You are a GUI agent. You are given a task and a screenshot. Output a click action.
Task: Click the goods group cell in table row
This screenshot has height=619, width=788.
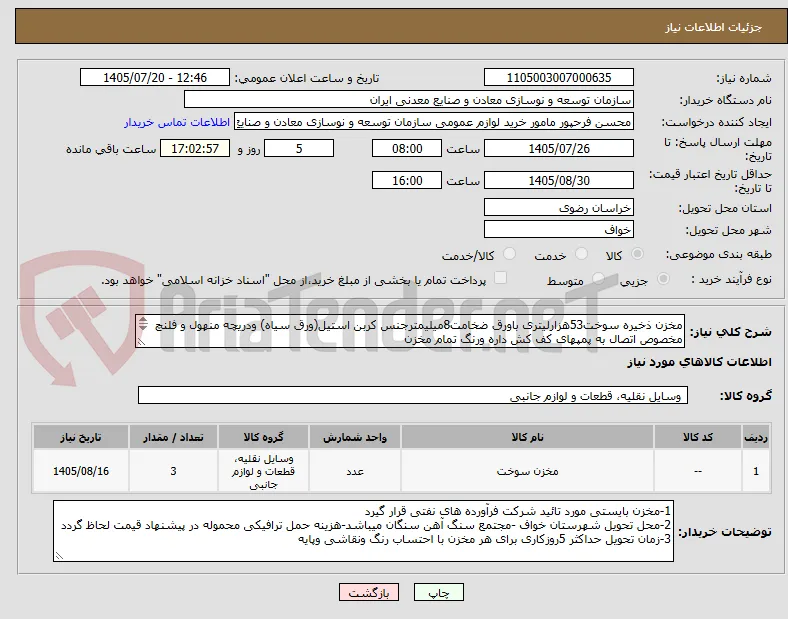coord(263,471)
